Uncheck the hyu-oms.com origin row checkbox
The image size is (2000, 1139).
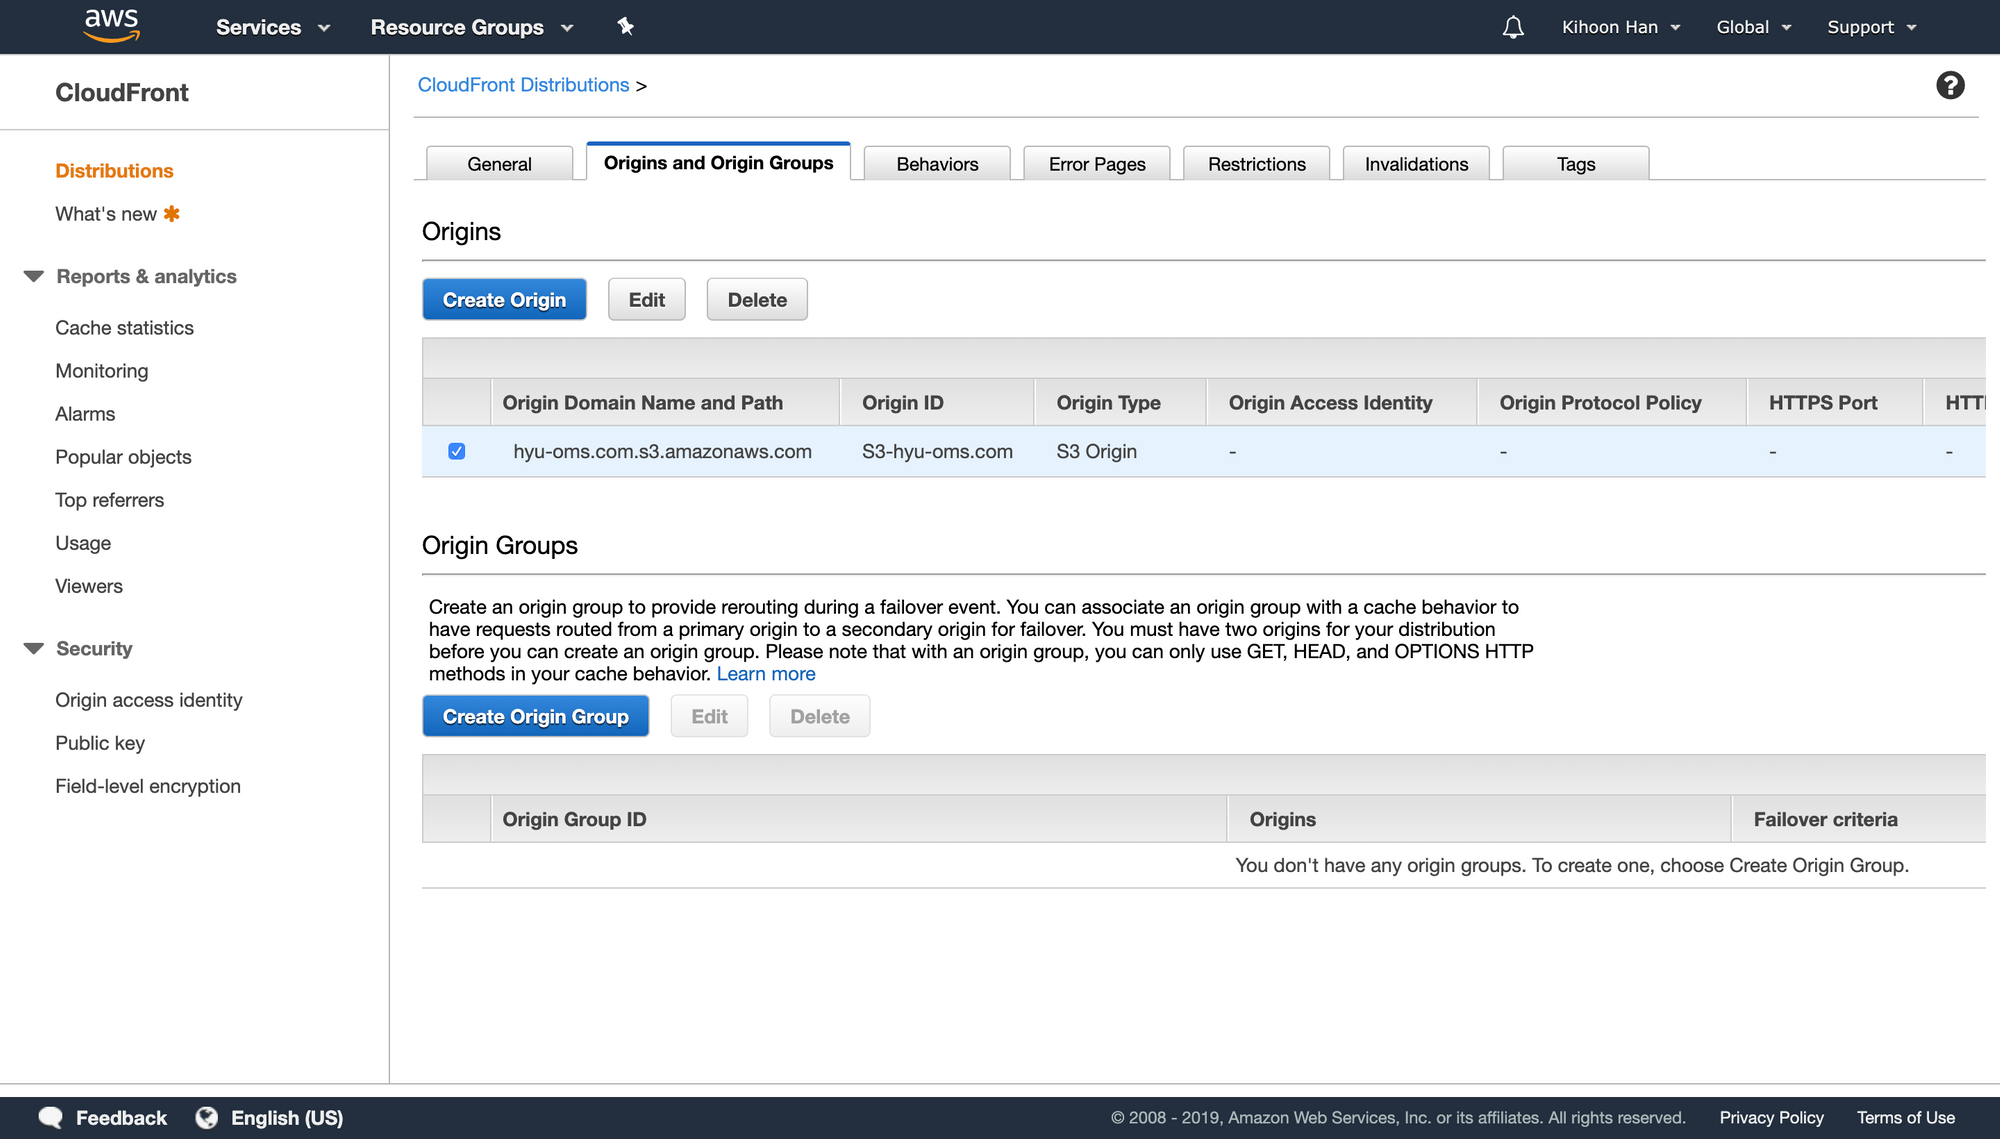click(x=456, y=451)
